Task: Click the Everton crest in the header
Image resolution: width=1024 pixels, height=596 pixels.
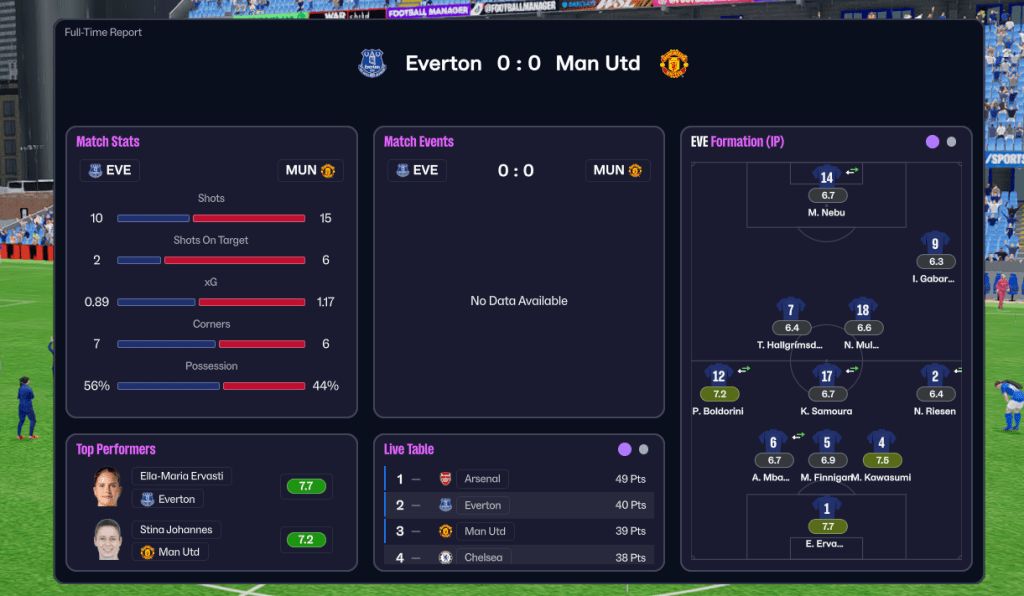Action: (372, 64)
